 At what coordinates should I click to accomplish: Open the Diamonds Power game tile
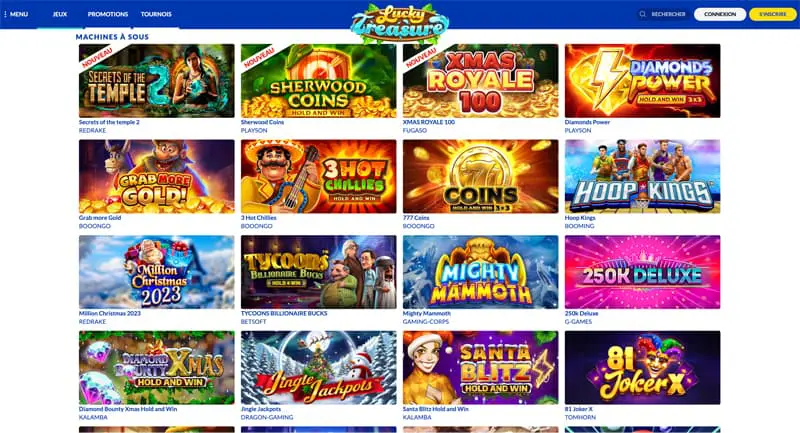coord(642,81)
